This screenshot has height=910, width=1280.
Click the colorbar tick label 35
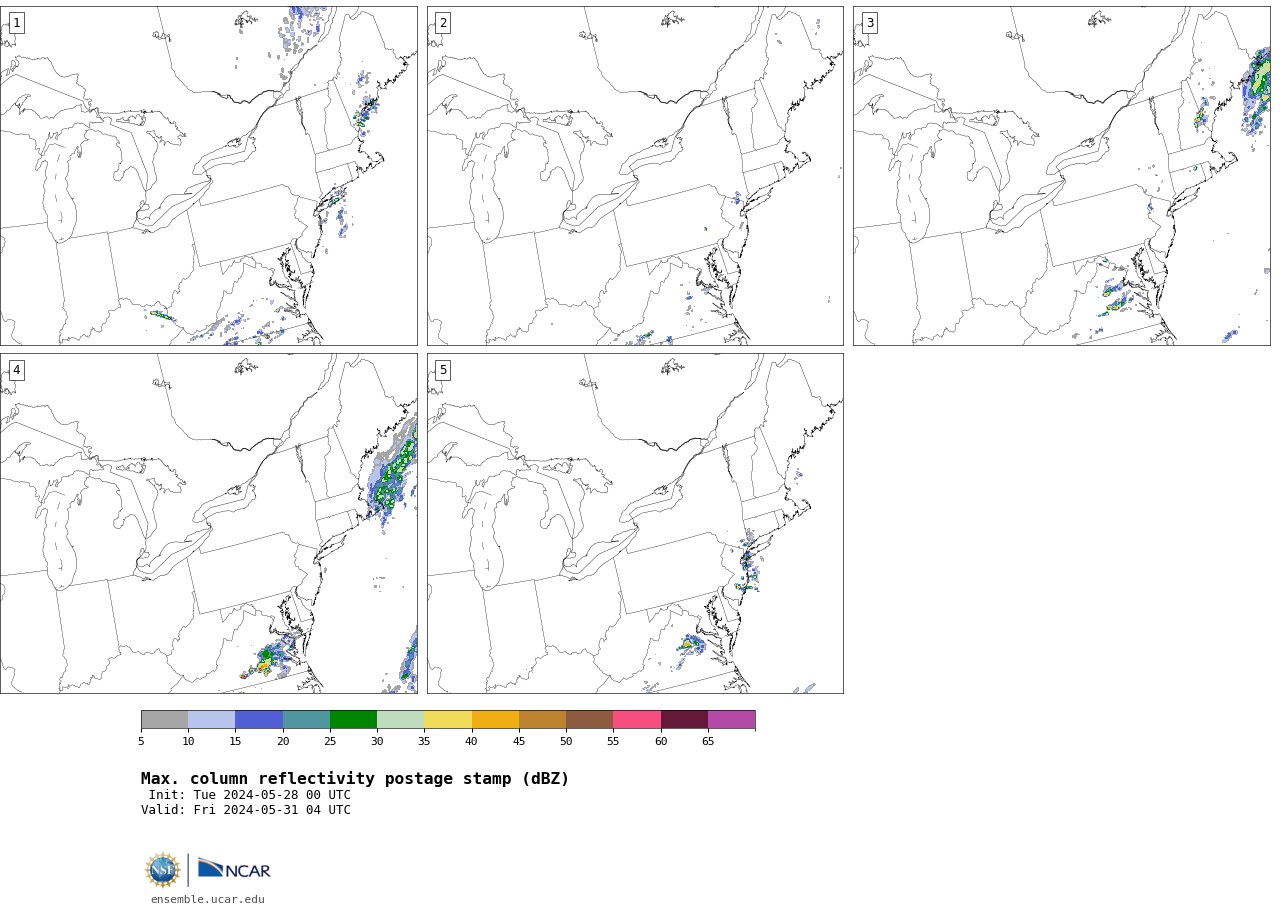424,741
